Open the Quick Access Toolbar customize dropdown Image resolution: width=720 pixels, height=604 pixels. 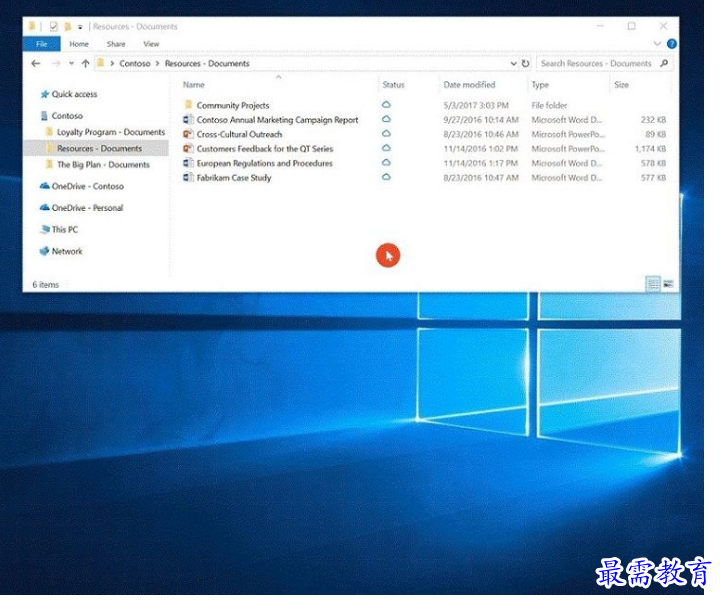tap(80, 27)
